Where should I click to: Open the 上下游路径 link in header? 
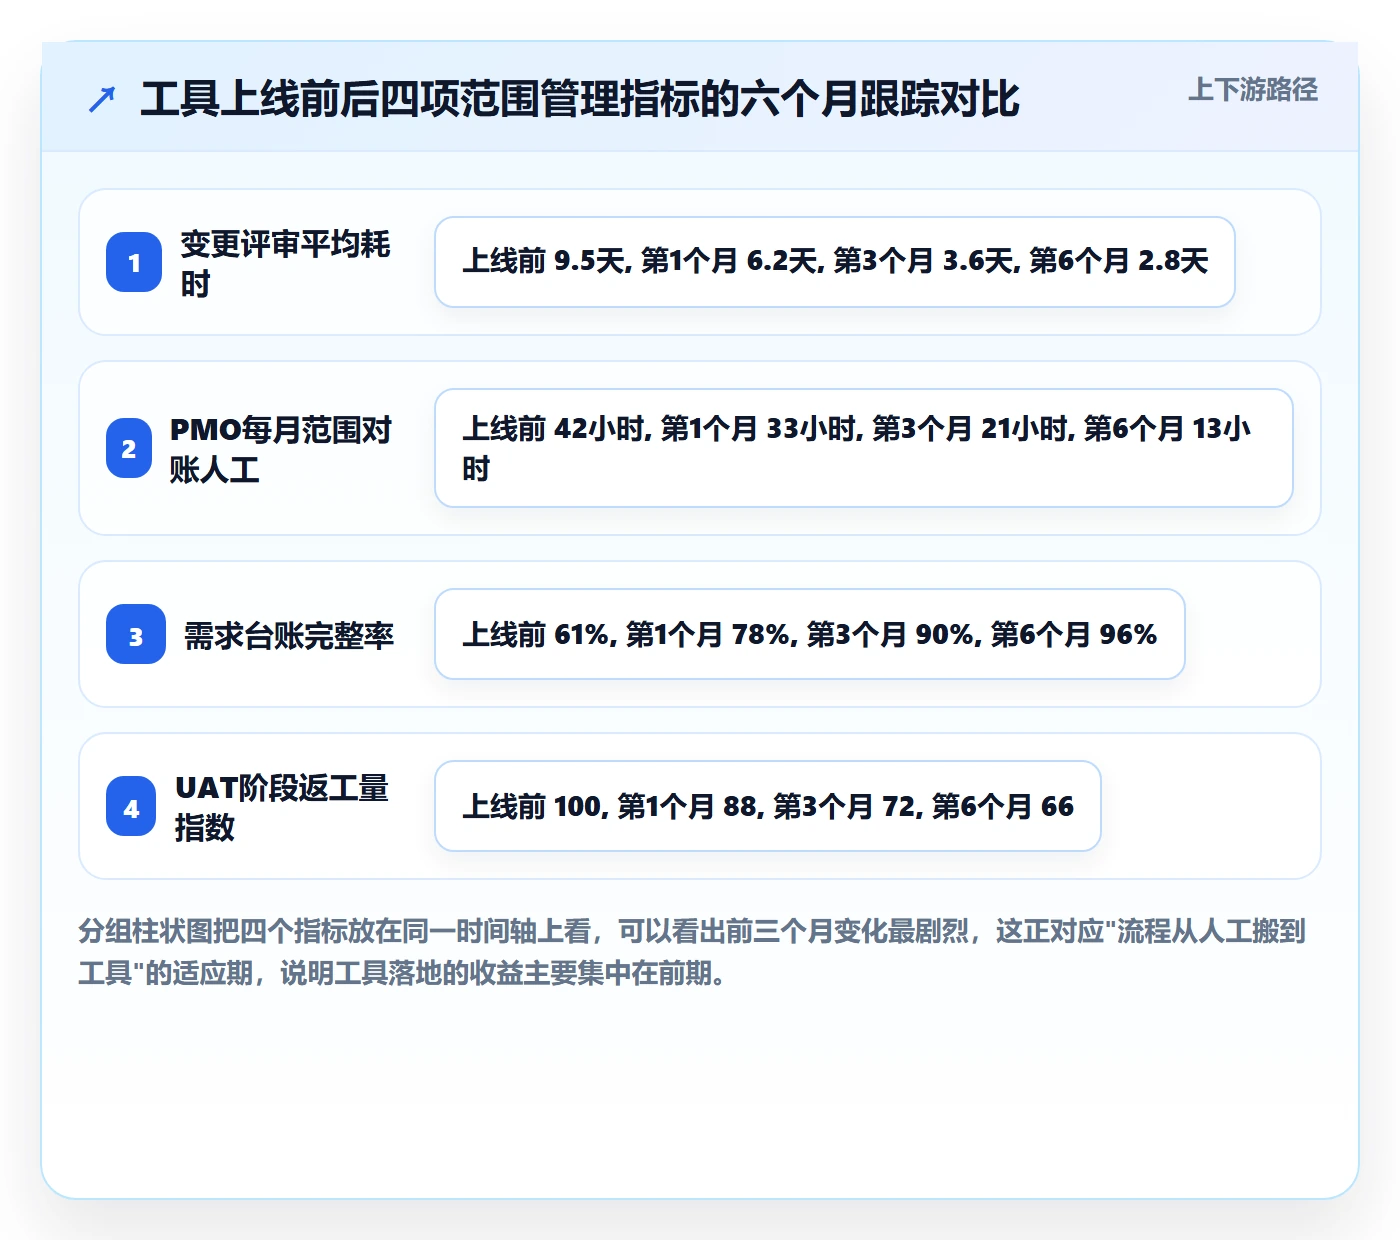(1252, 89)
